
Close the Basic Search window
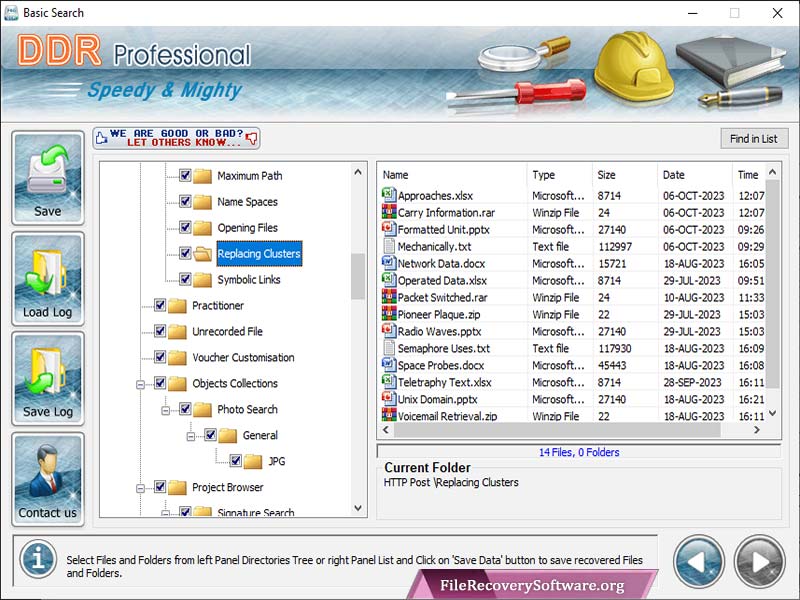click(x=777, y=13)
